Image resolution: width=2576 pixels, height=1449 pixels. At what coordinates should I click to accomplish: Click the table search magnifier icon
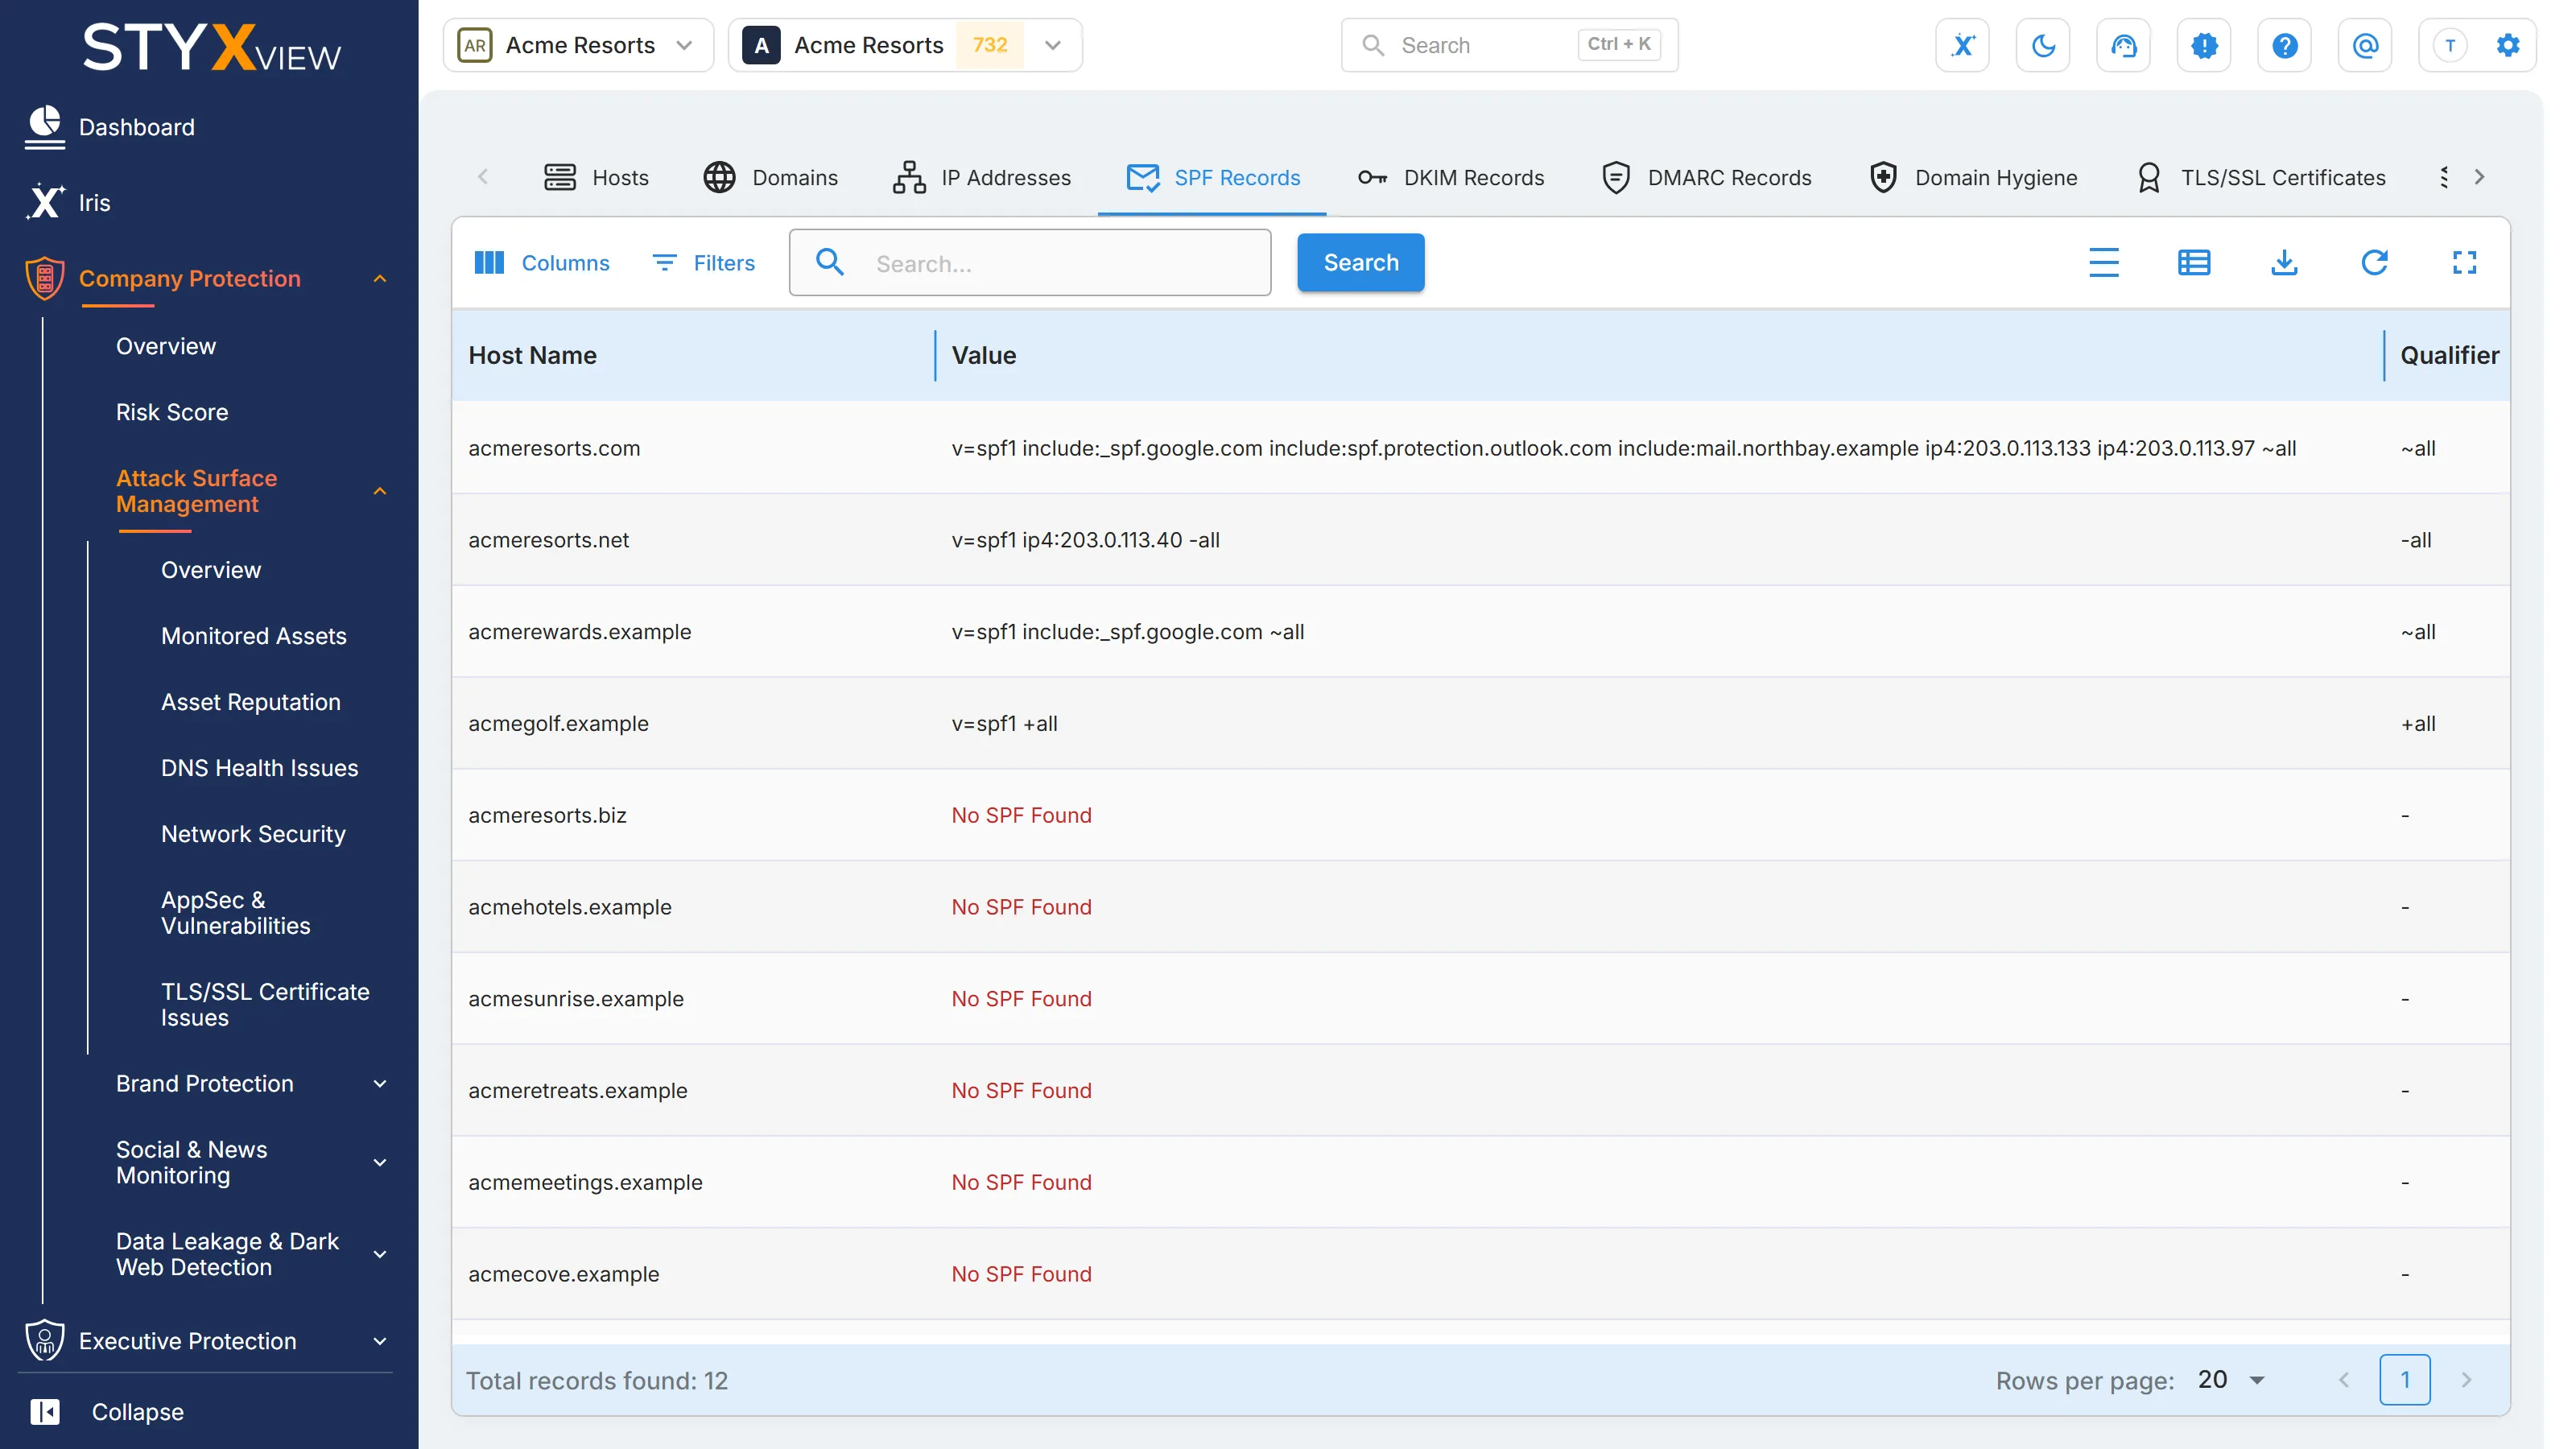[830, 263]
